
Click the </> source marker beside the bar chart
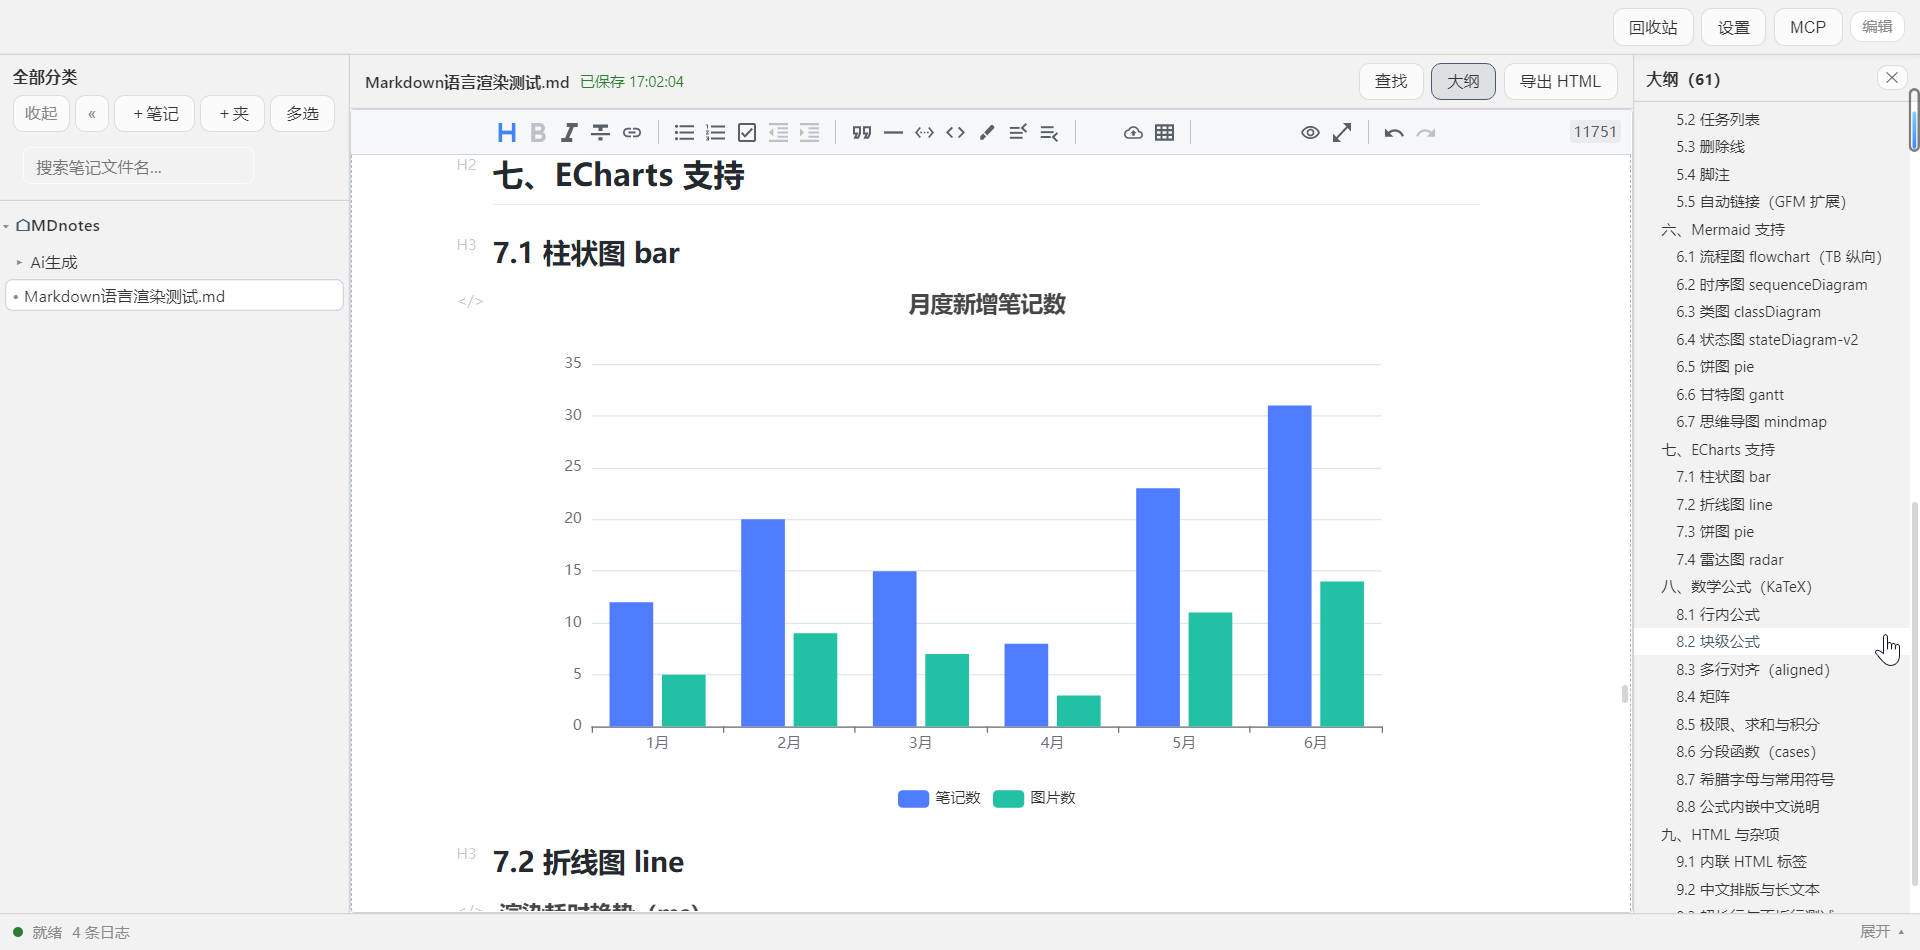(x=470, y=301)
